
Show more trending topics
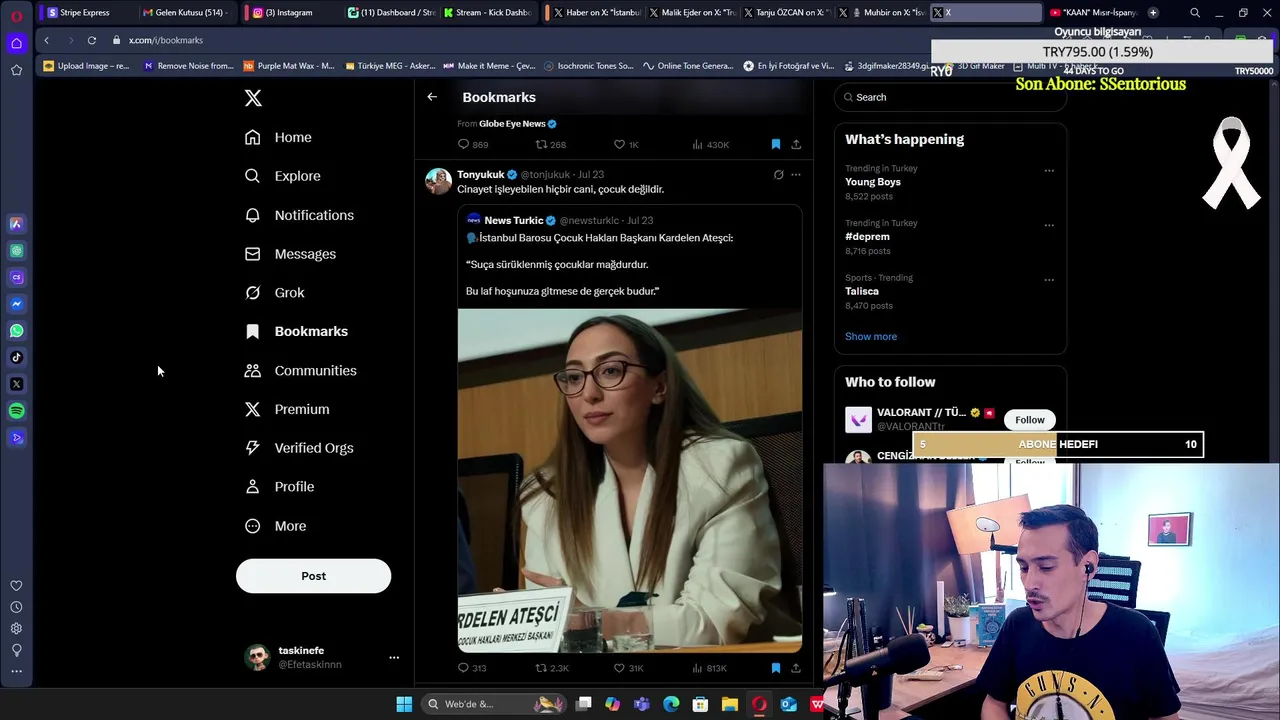click(x=871, y=336)
